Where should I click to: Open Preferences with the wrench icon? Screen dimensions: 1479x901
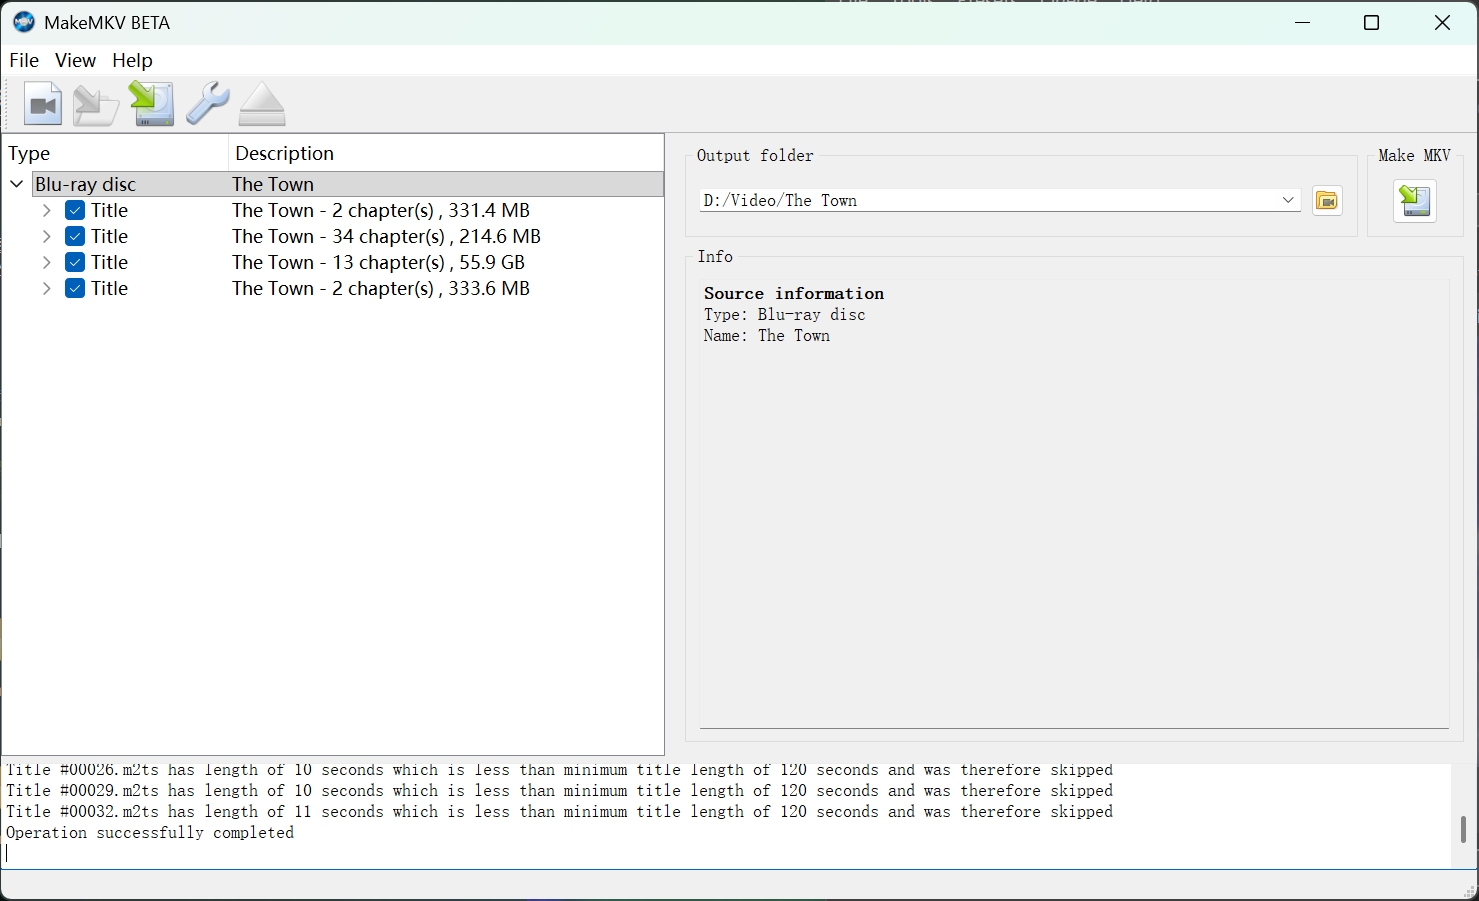point(207,104)
